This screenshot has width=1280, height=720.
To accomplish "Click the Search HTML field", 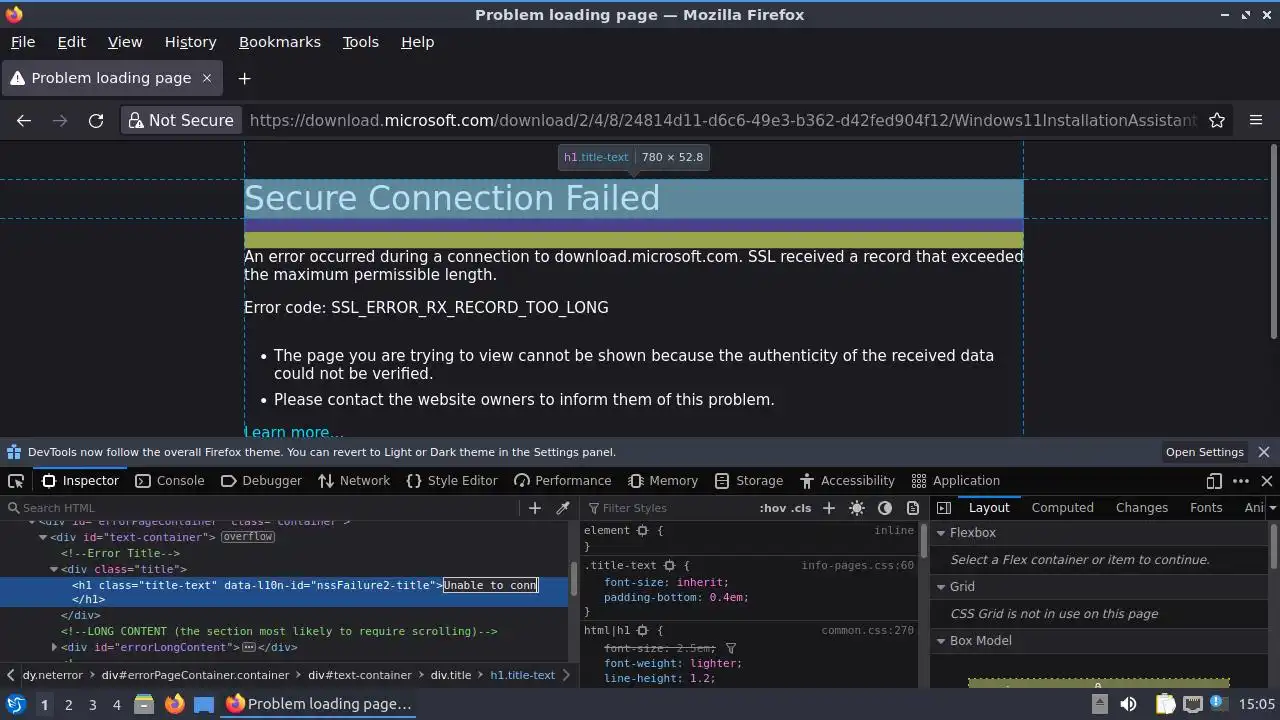I will pyautogui.click(x=265, y=508).
